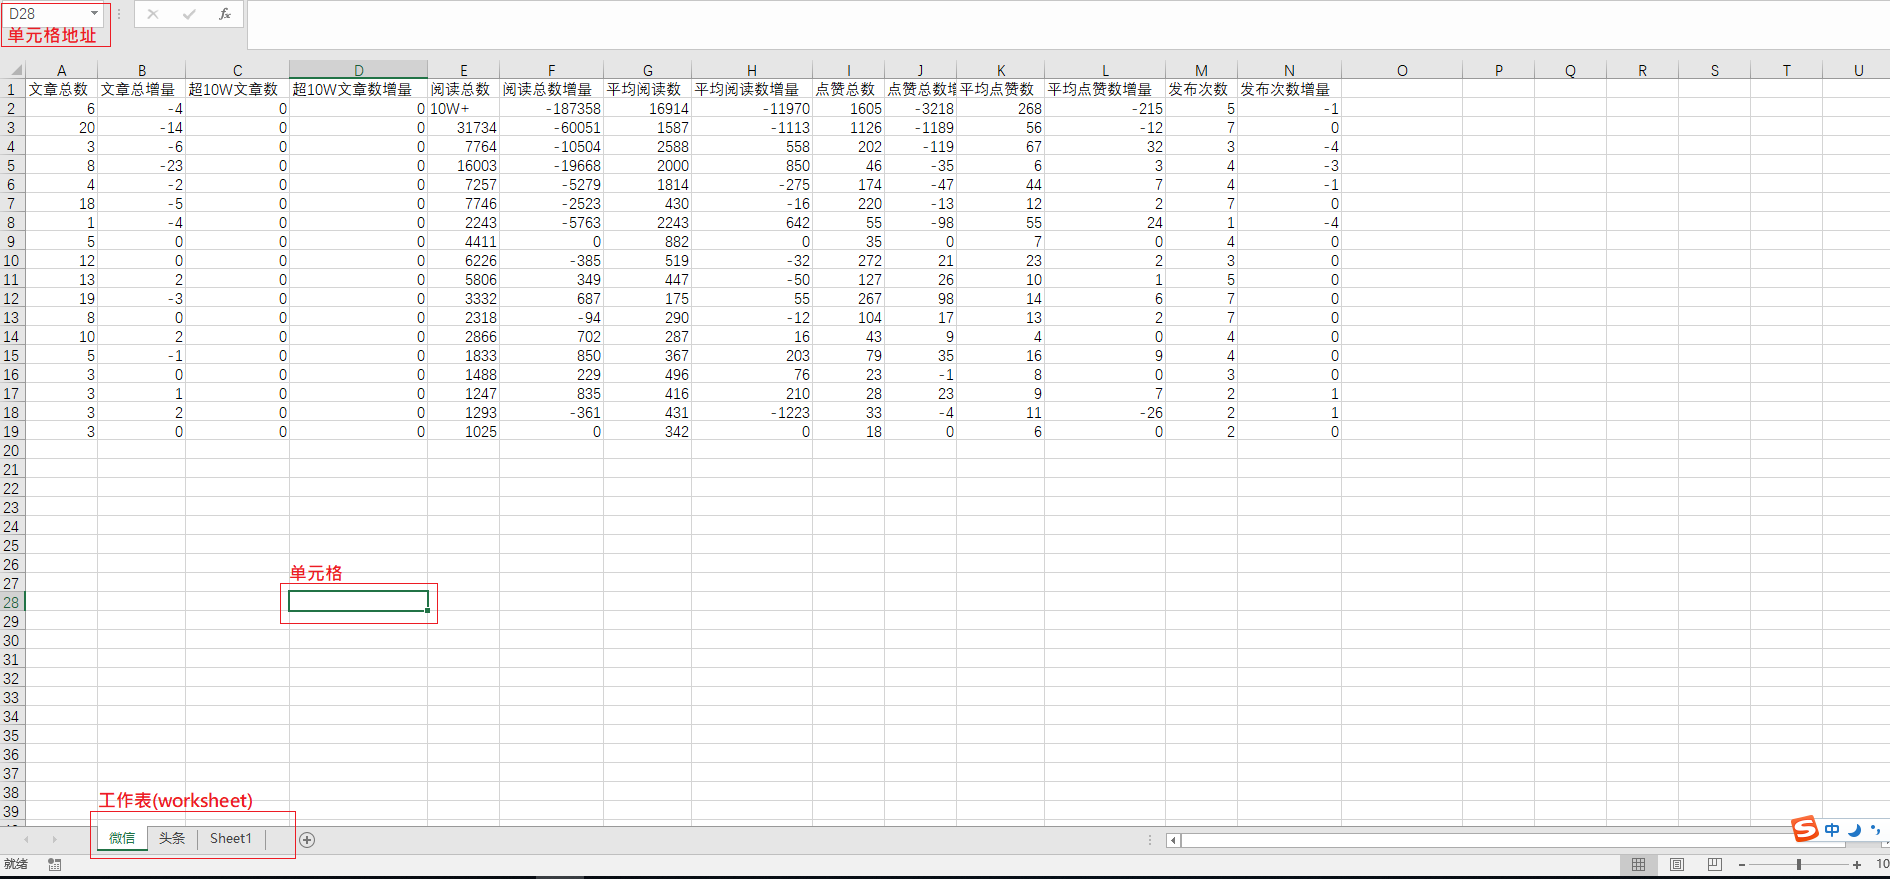Open Insert Function with the fx icon
This screenshot has width=1890, height=879.
click(225, 14)
